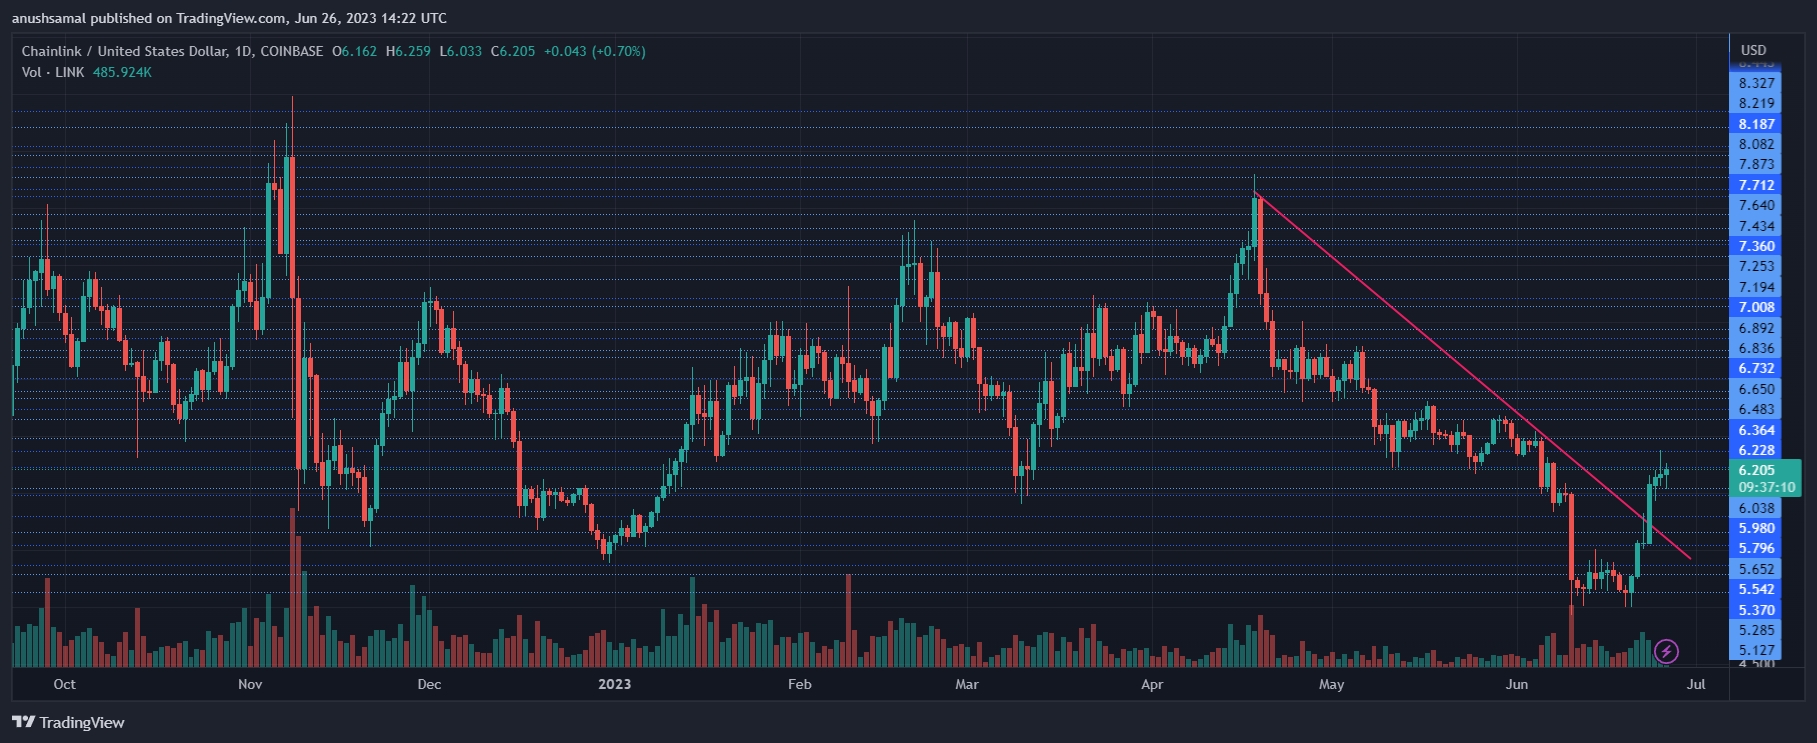Click the Jul label on time axis

[x=1696, y=684]
